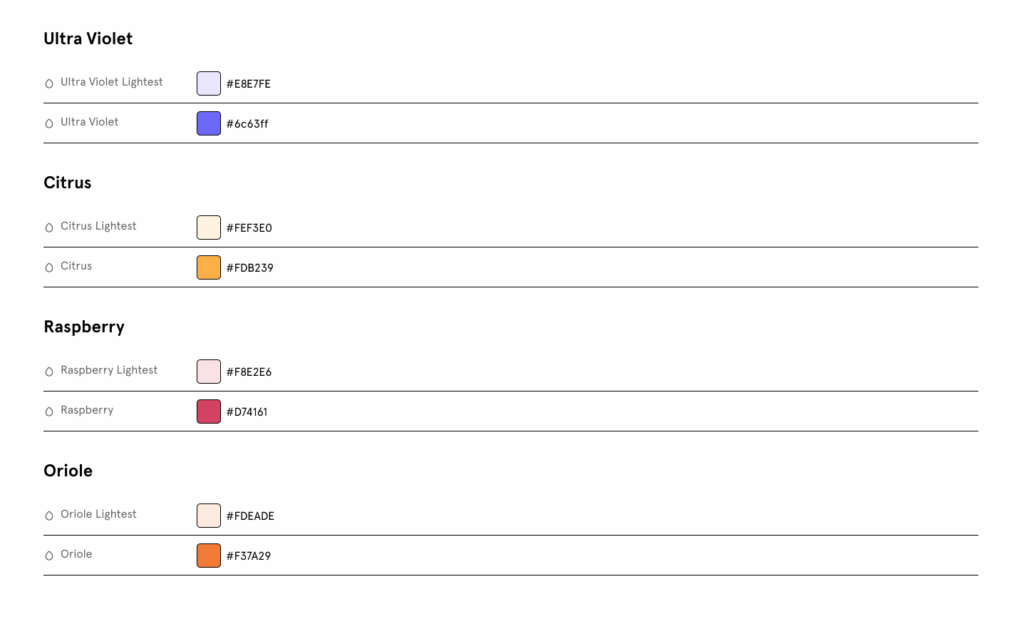Click the droplet icon beside Ultra Violet Lightest

pyautogui.click(x=49, y=84)
